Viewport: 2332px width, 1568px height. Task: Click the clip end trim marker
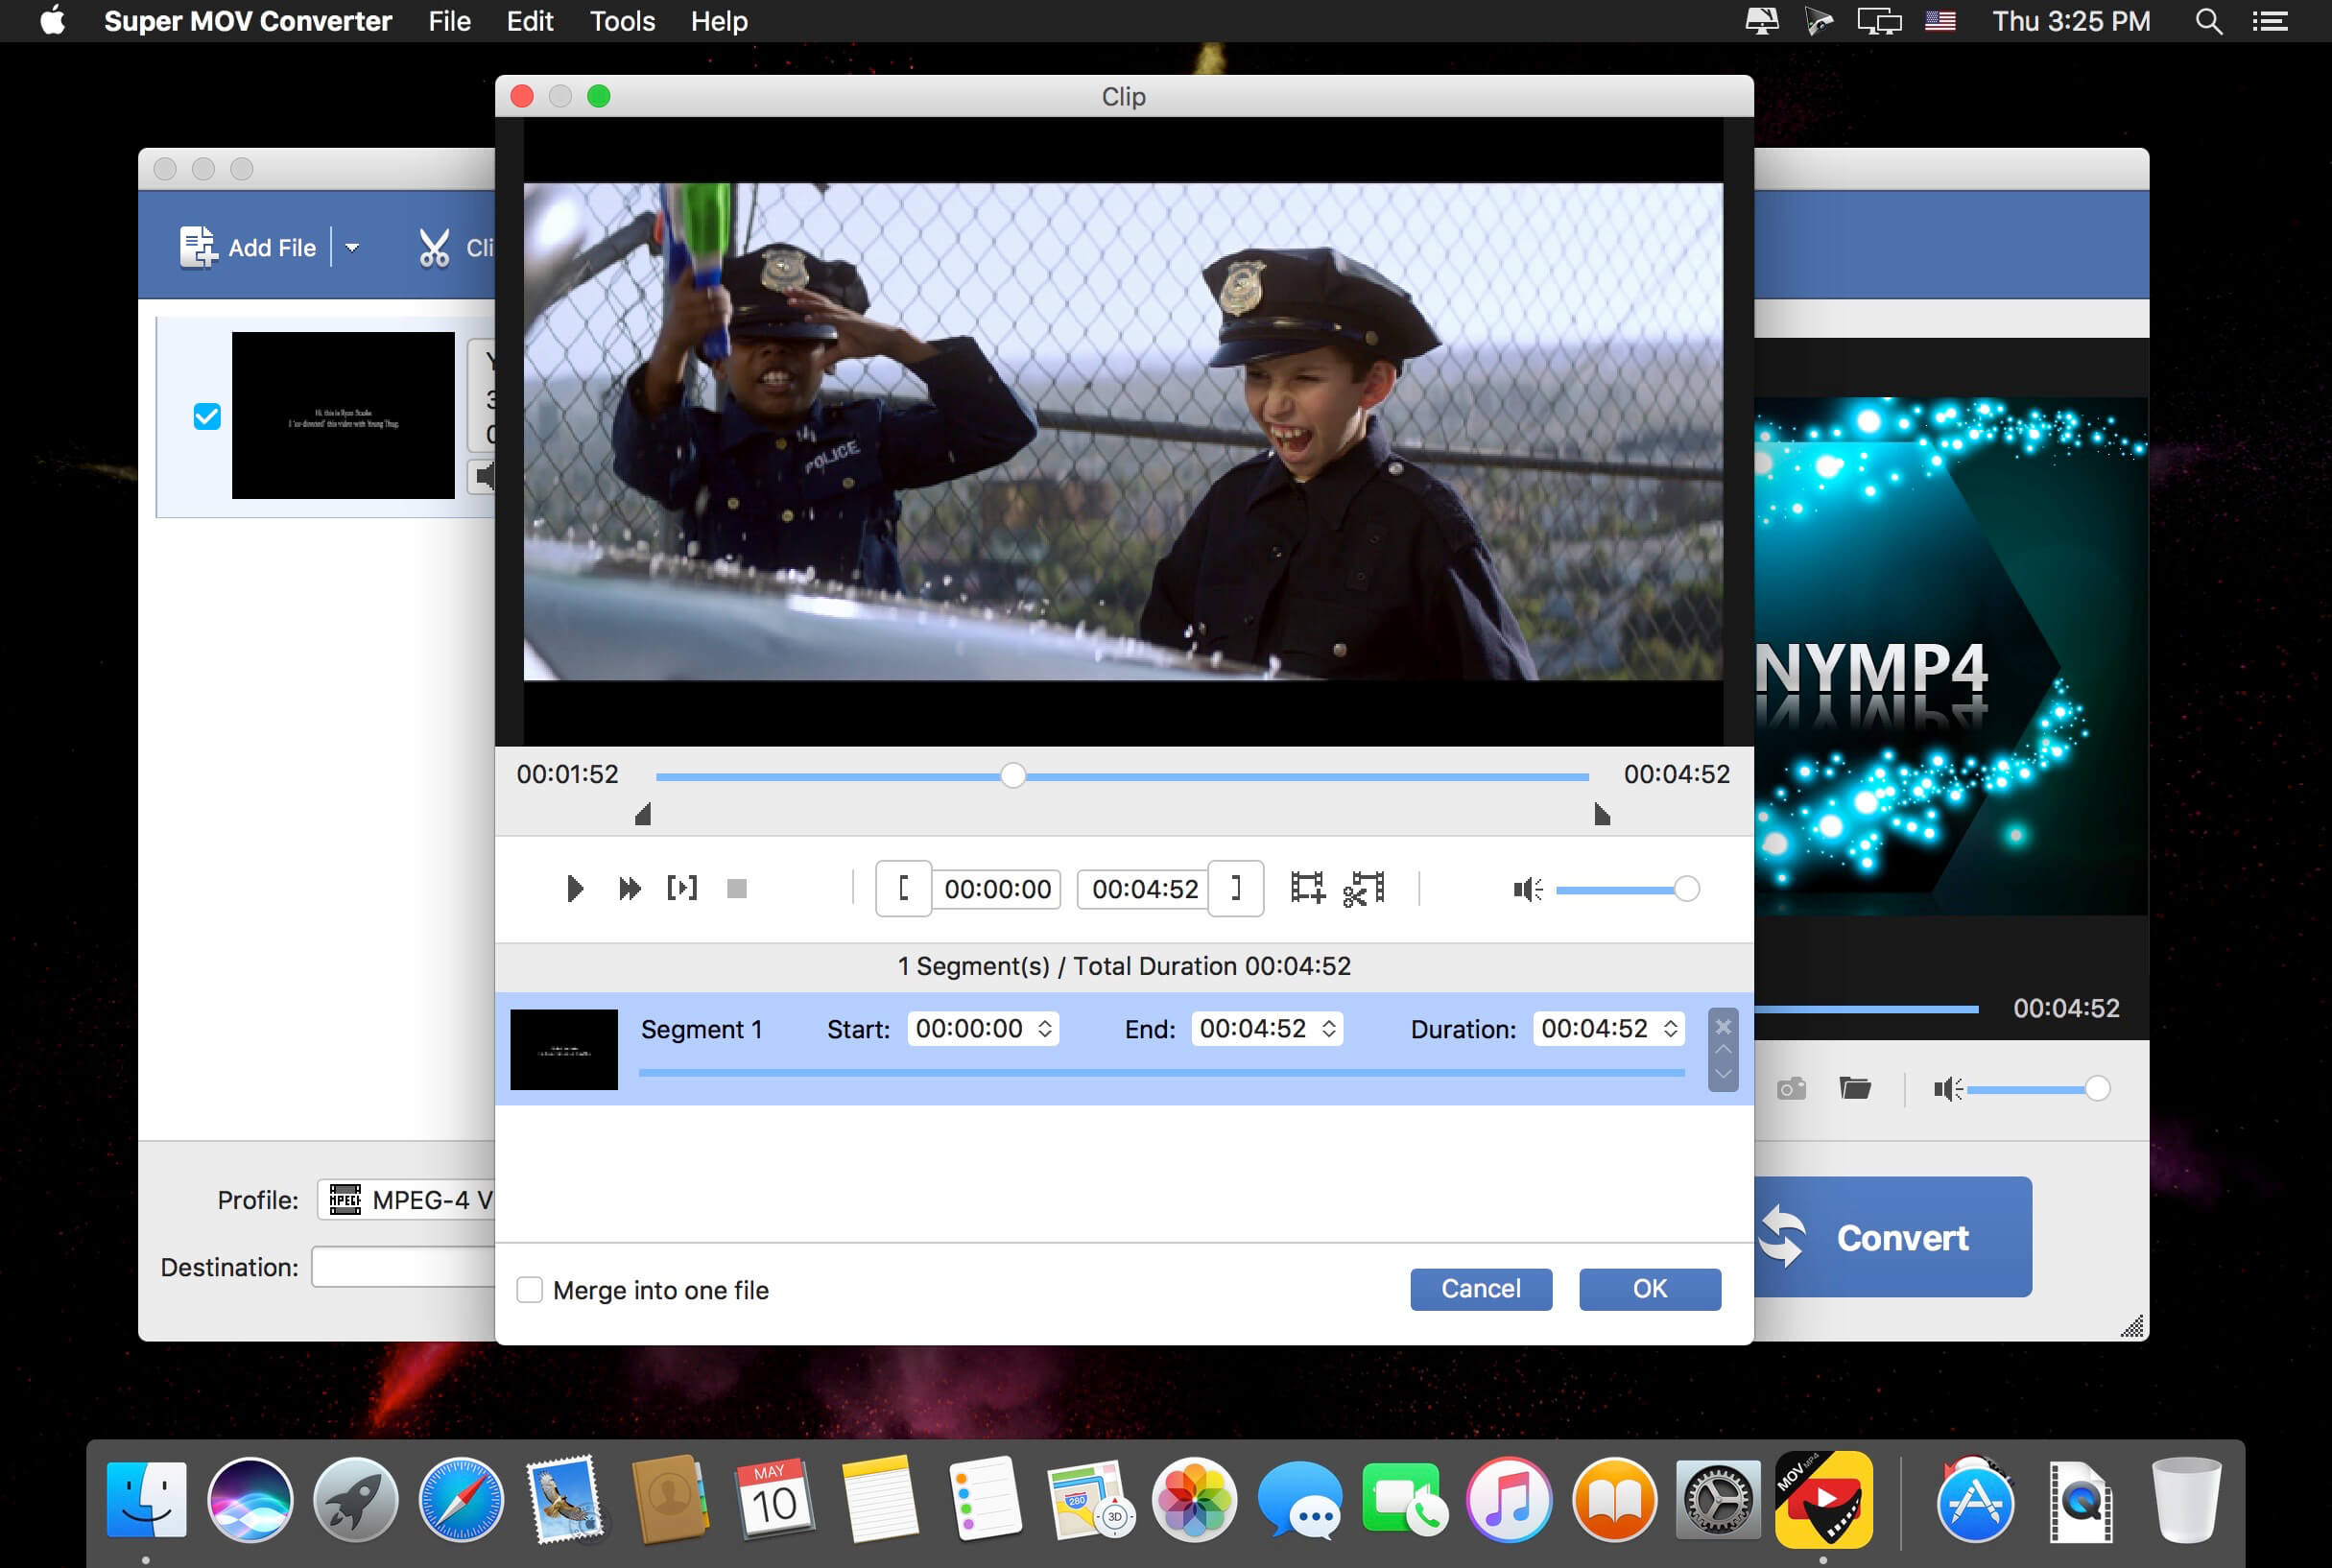(x=1602, y=814)
